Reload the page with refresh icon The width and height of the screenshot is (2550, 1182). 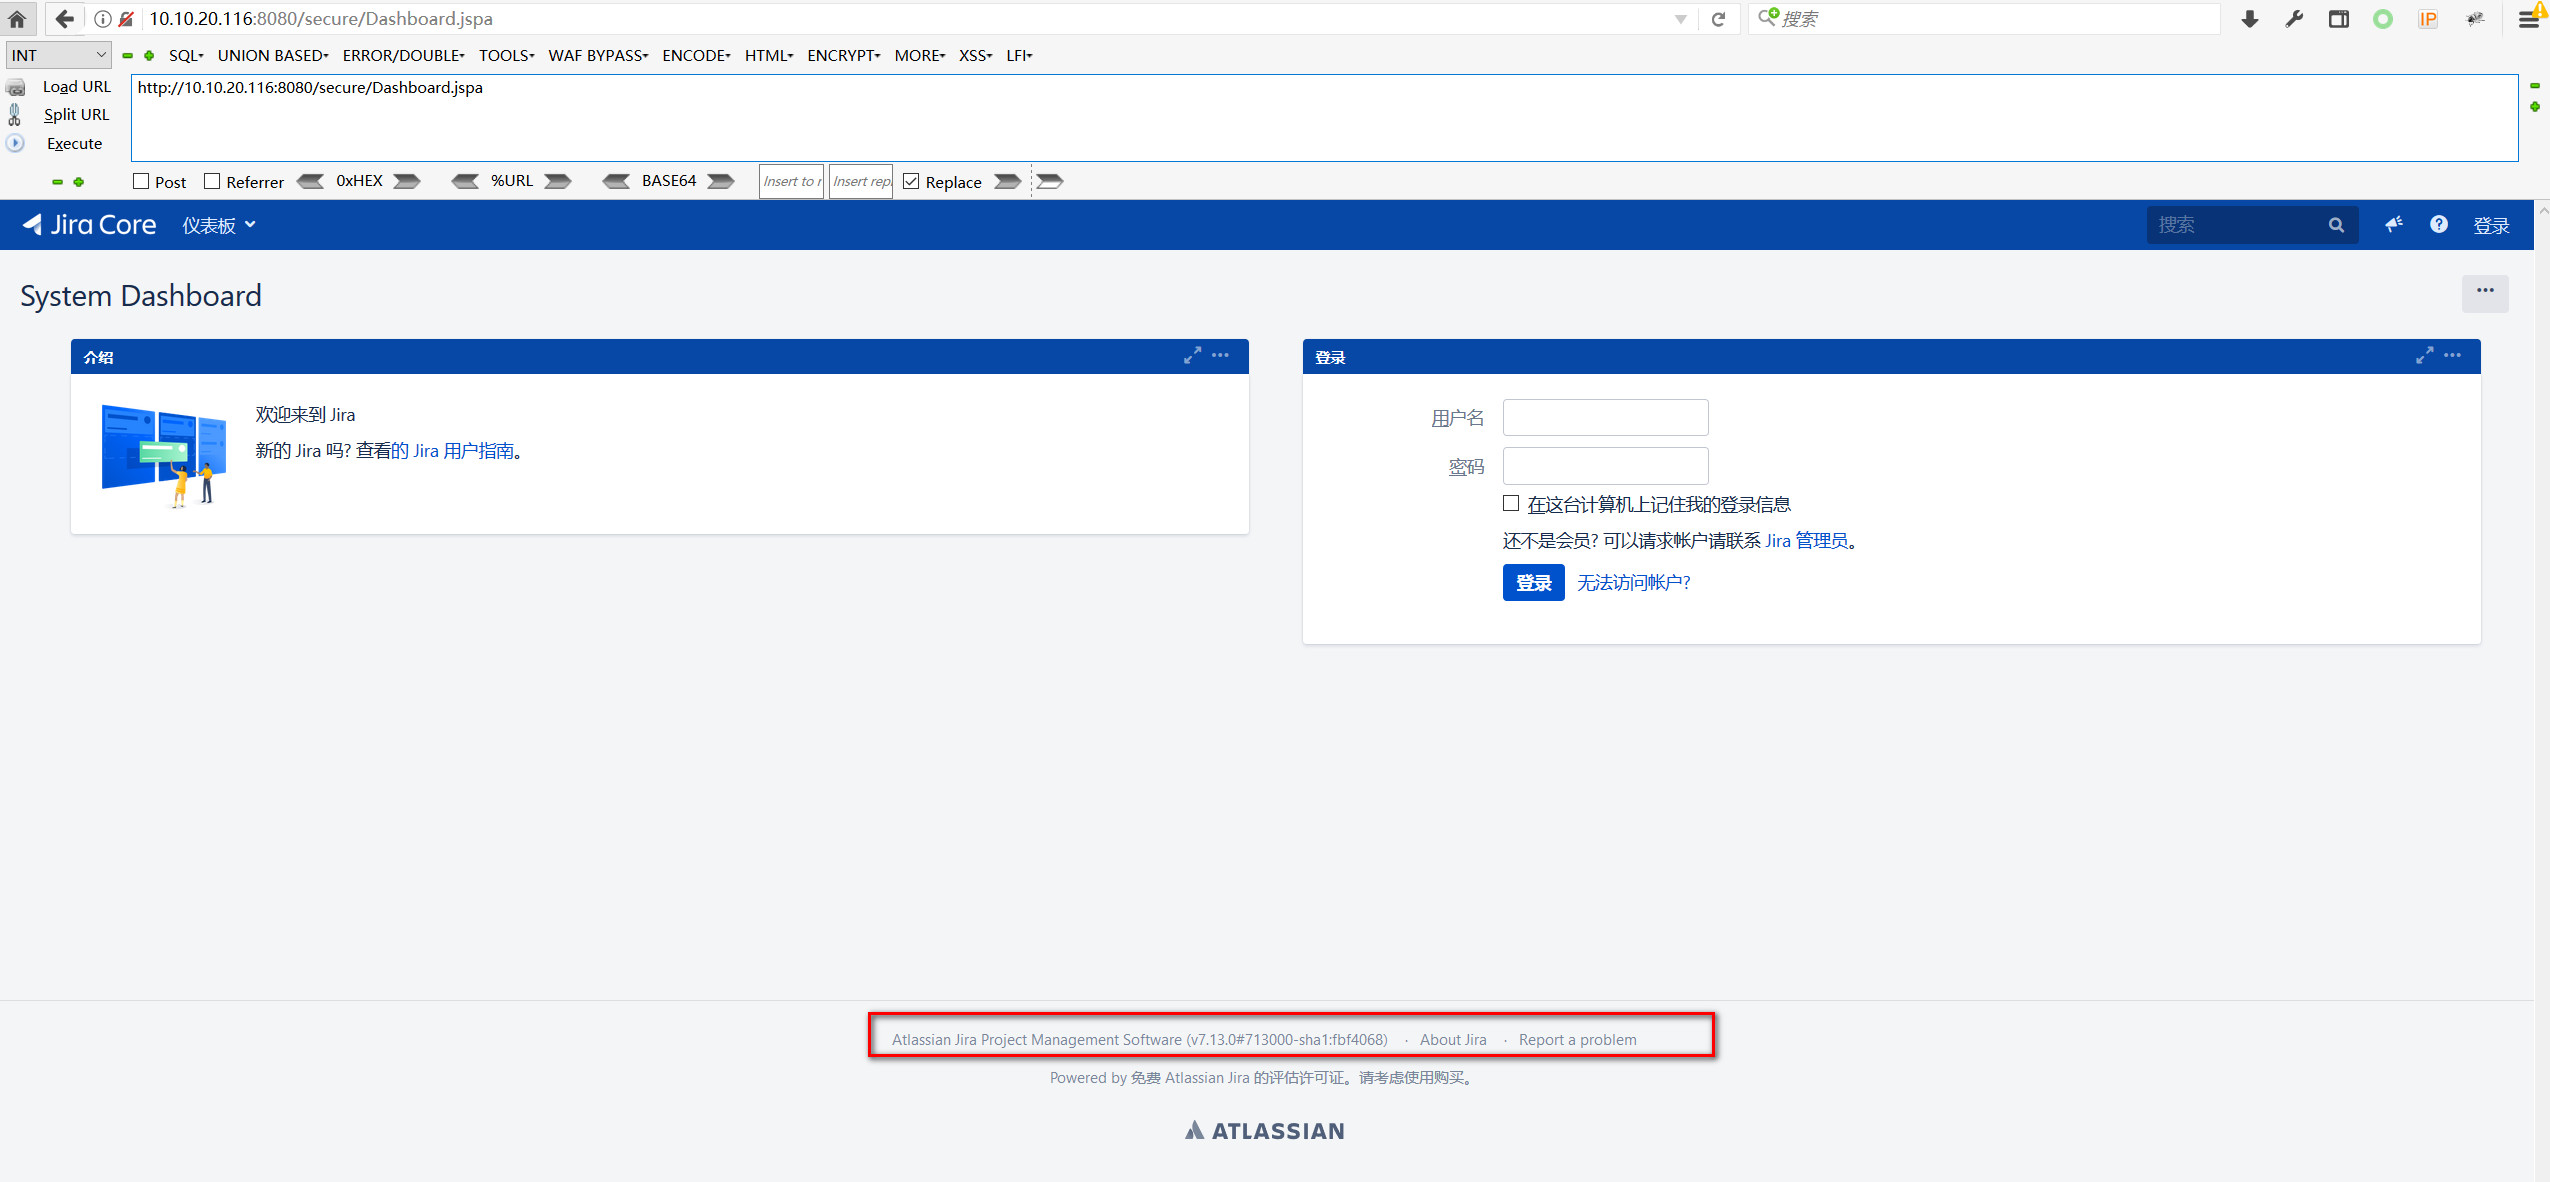tap(1718, 19)
